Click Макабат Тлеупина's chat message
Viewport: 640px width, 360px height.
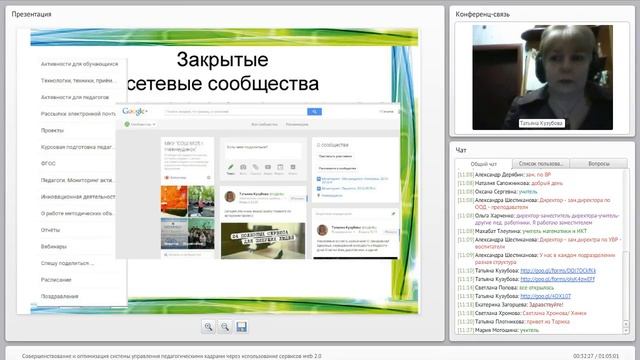point(522,231)
